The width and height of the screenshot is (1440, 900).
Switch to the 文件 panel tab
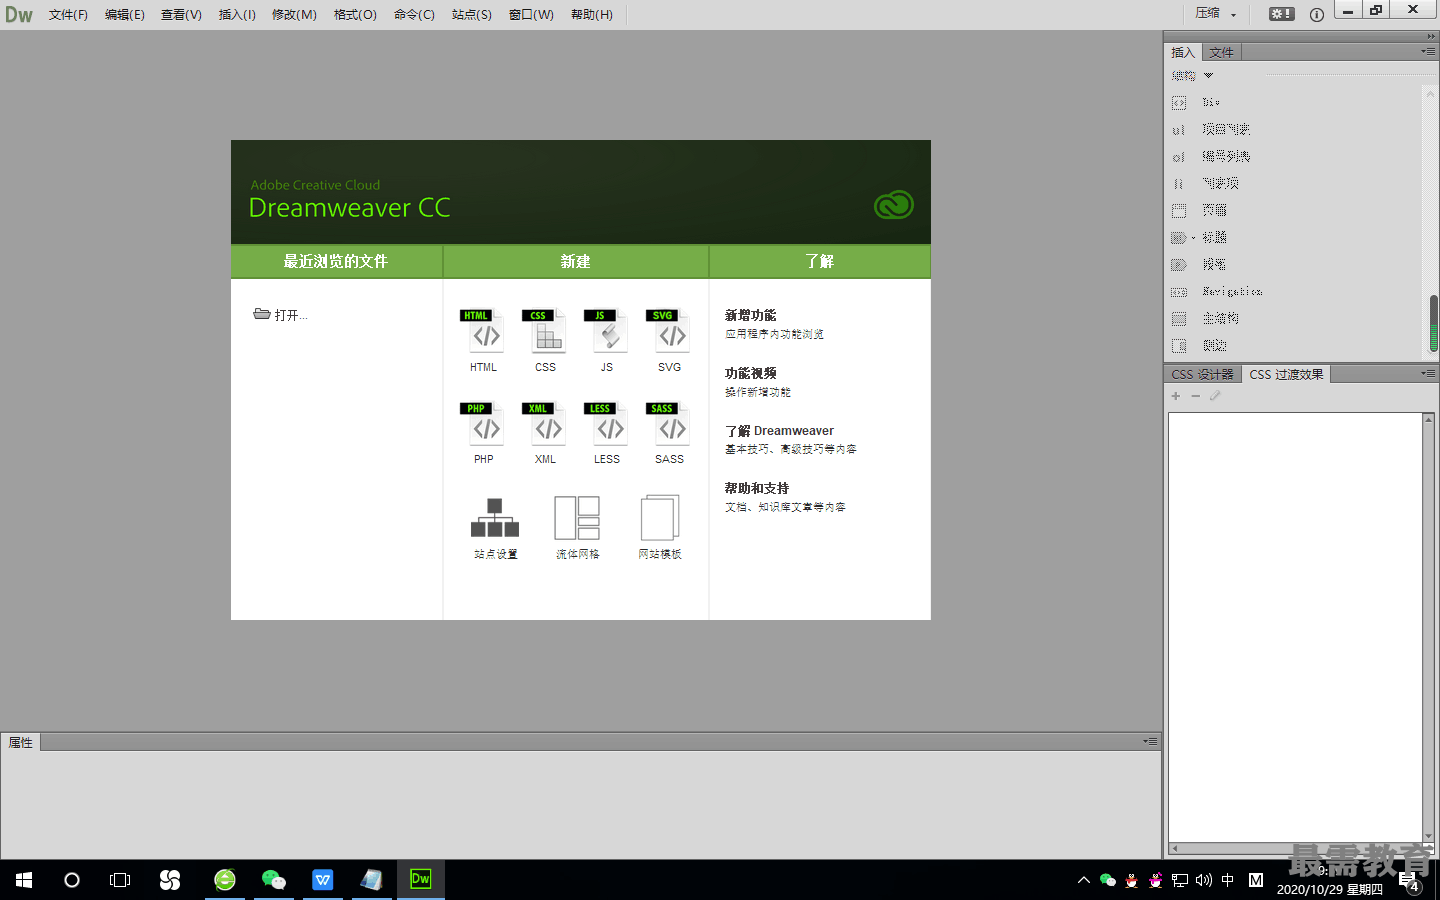(1221, 52)
